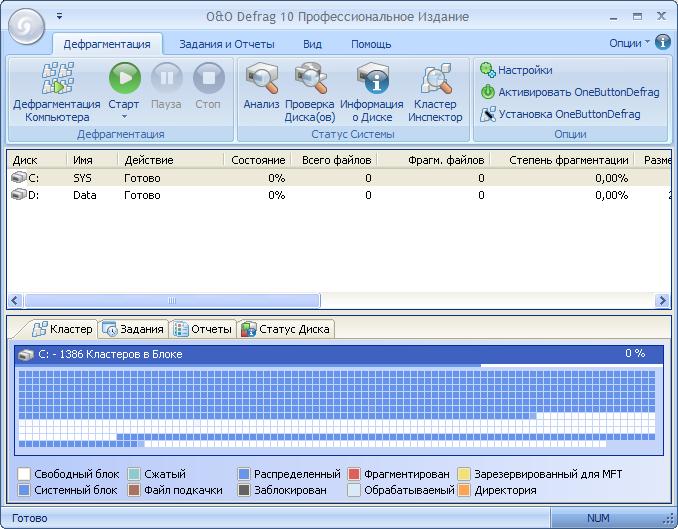This screenshot has height=529, width=678.
Task: Click the SYS drive name cell
Action: point(82,178)
